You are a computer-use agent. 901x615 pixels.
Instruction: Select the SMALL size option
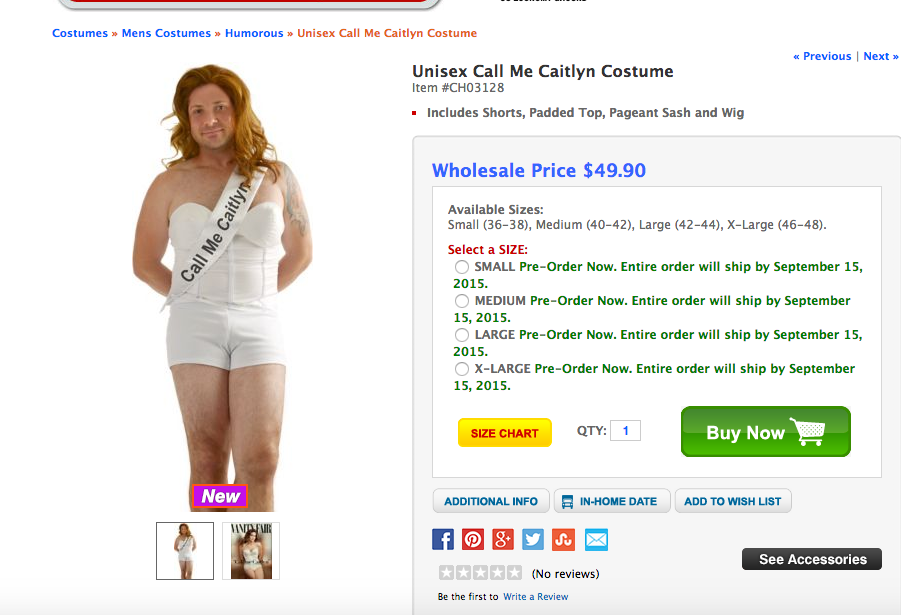[x=462, y=267]
